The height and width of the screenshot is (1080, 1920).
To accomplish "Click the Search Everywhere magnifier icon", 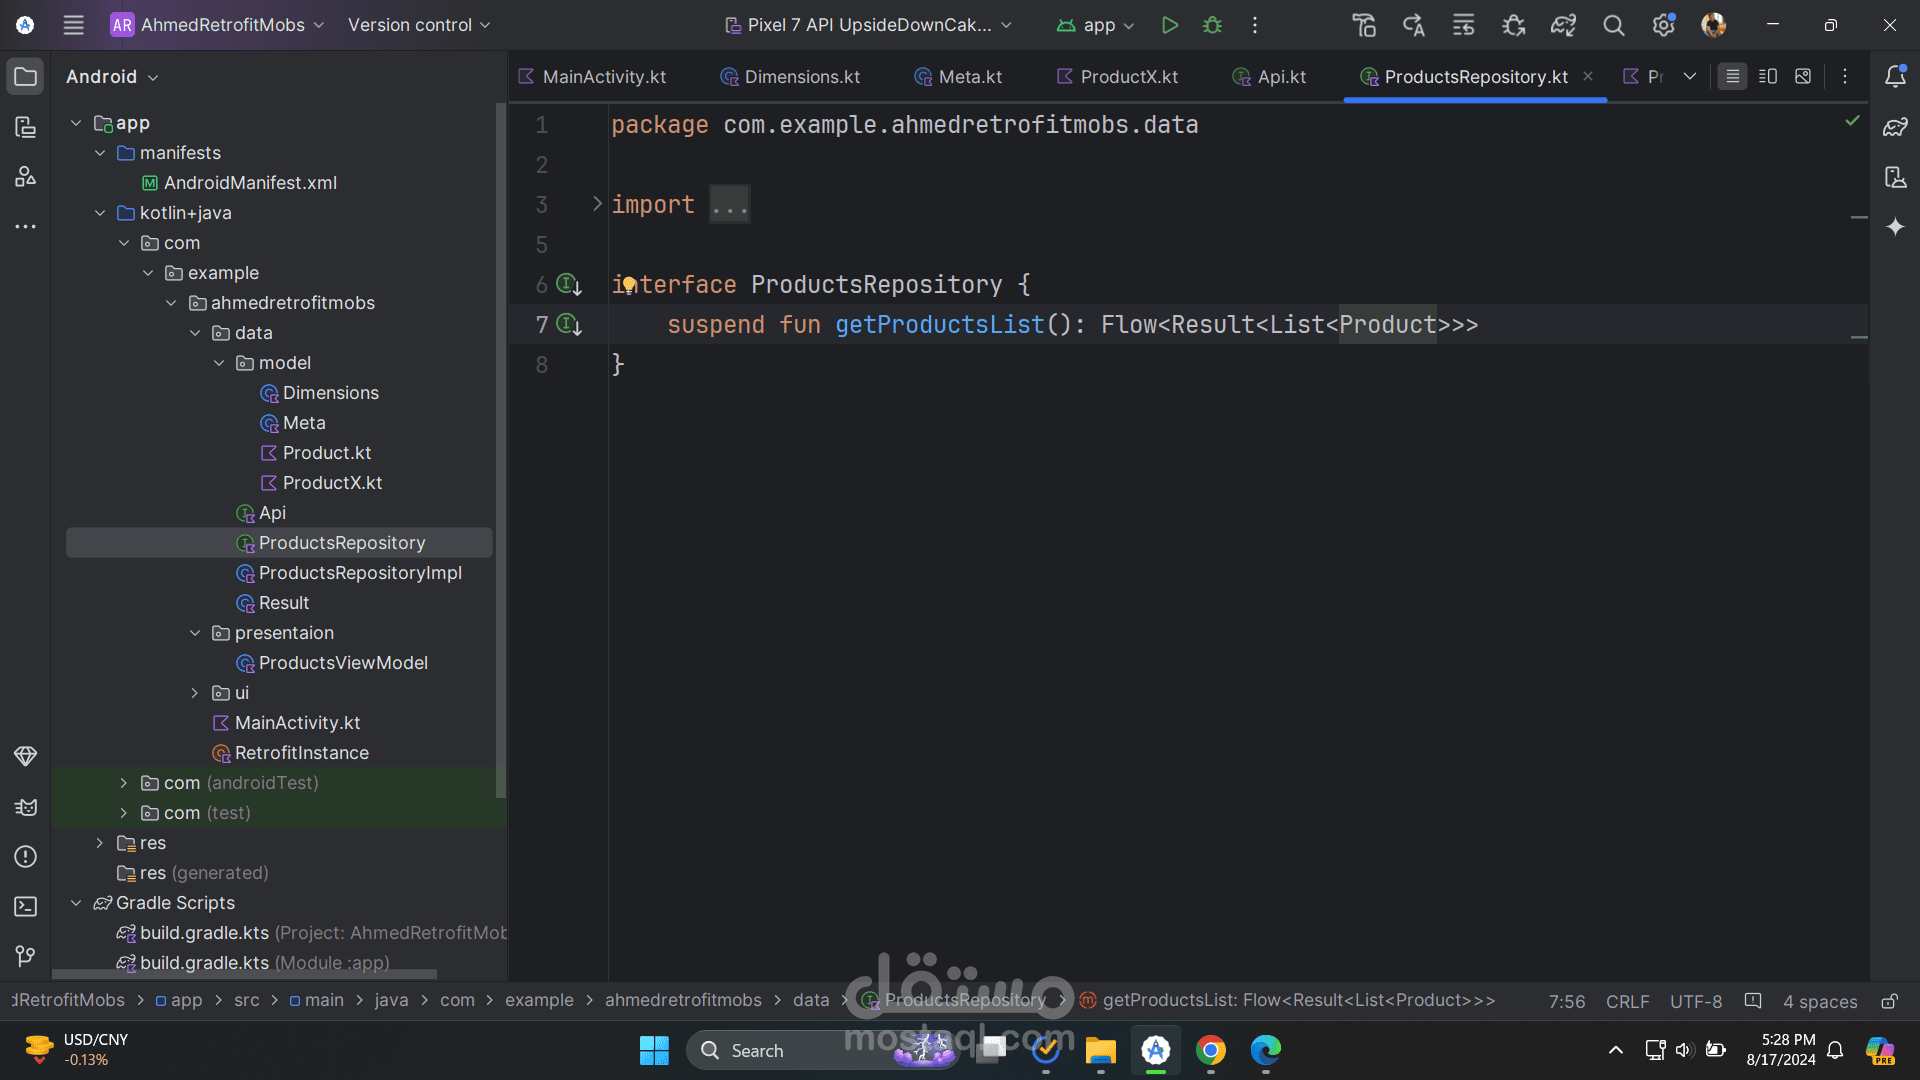I will point(1613,25).
